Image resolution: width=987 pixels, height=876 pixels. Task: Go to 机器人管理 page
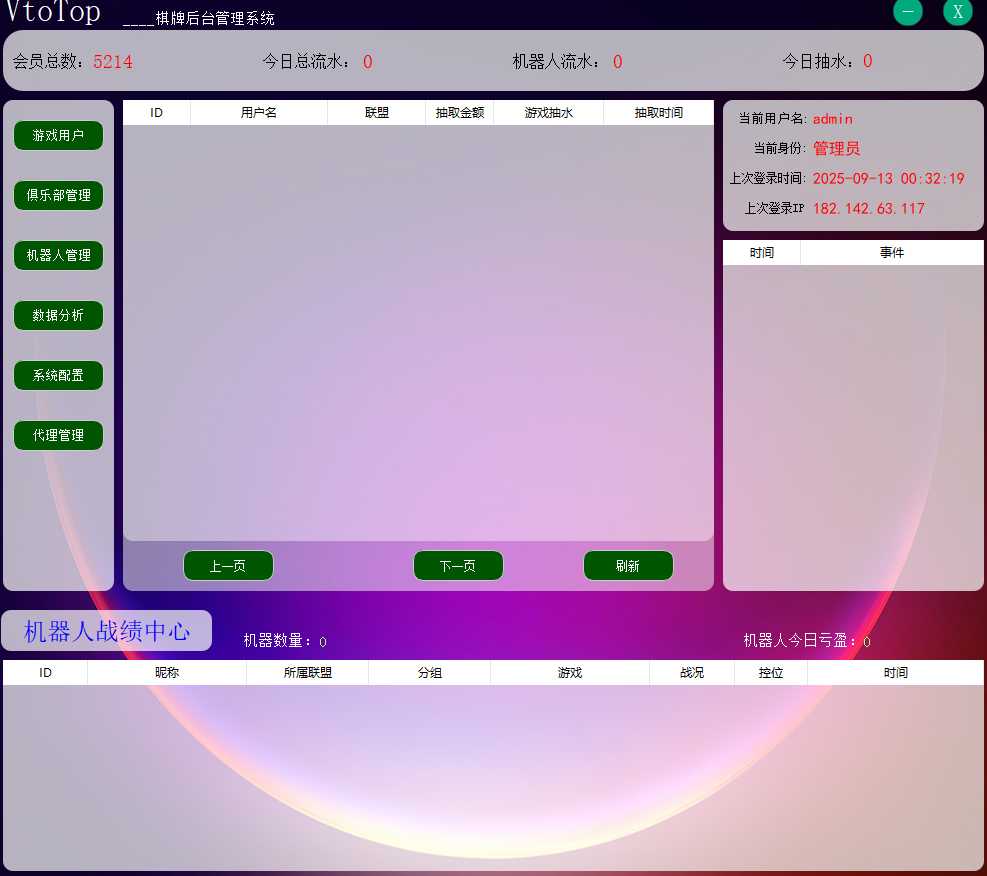58,256
